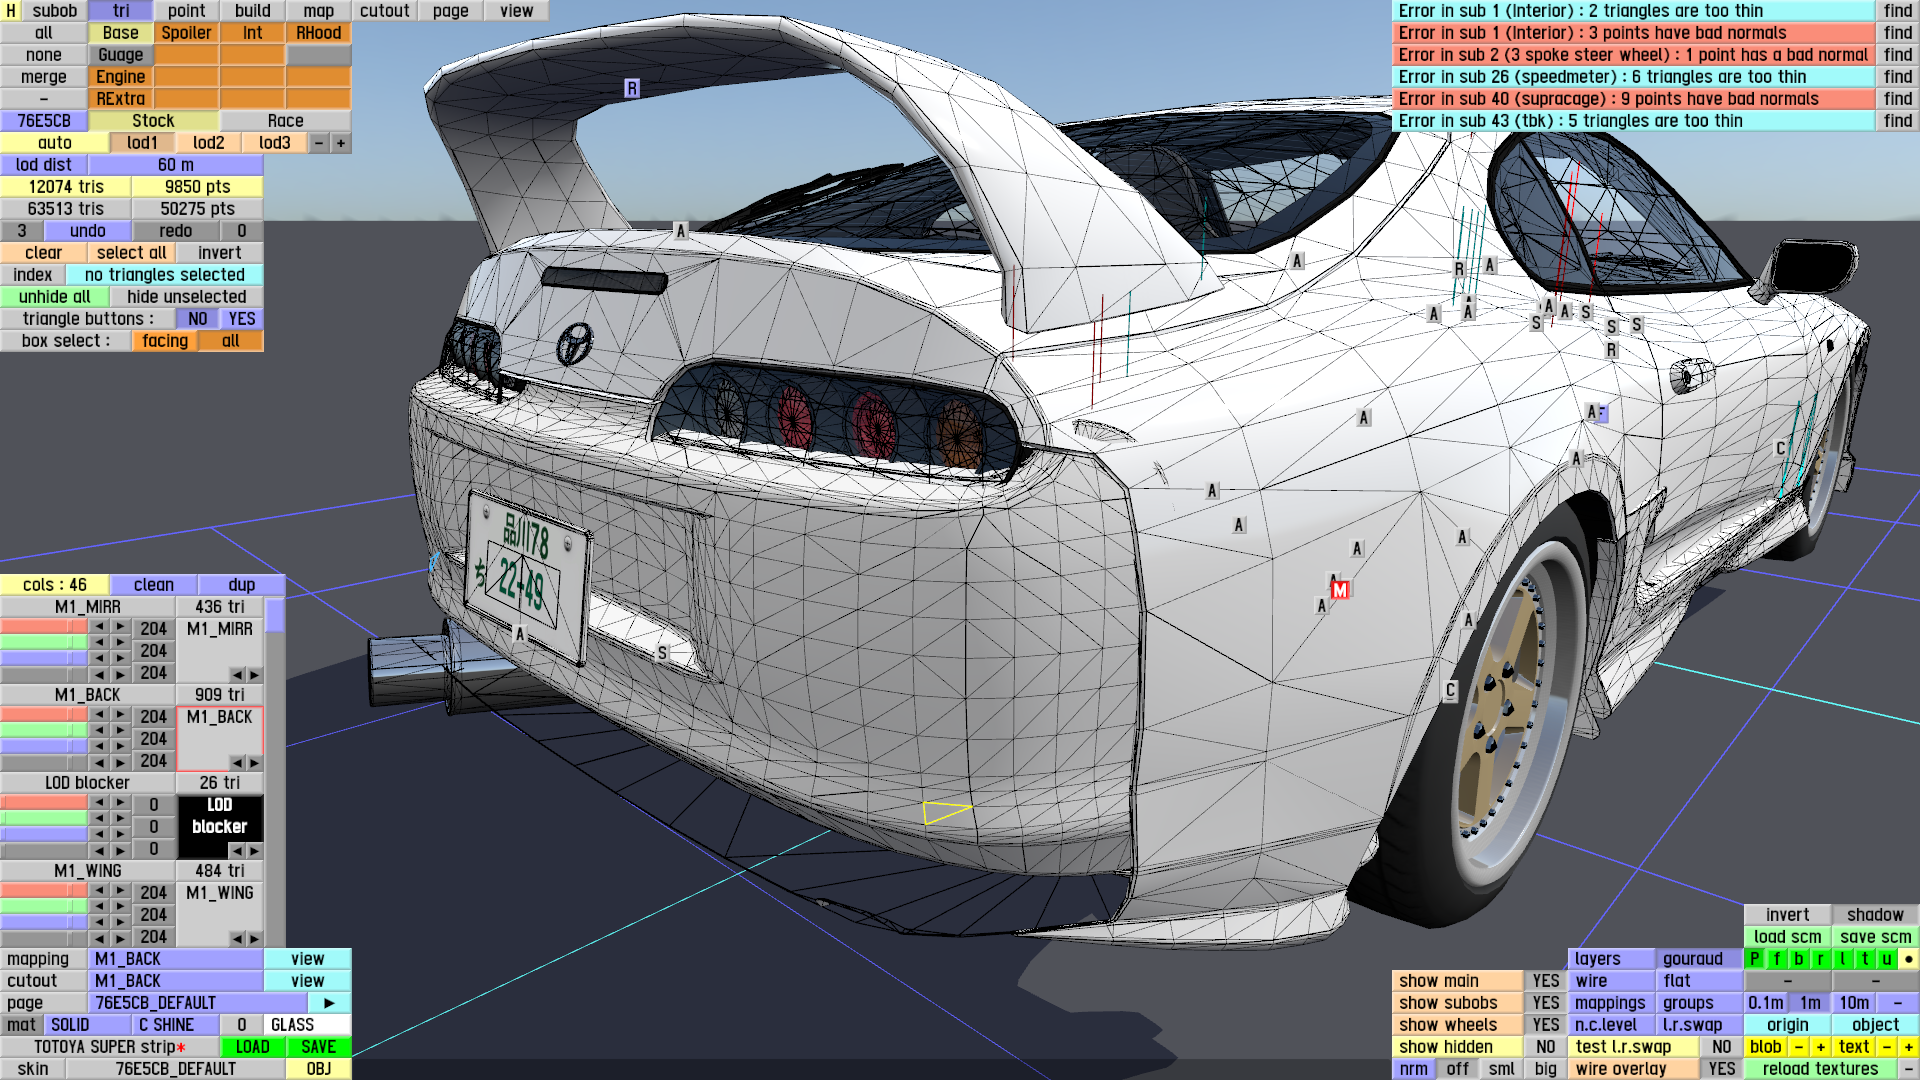
Task: Adjust the M1_MIRR red color slider
Action: (44, 628)
